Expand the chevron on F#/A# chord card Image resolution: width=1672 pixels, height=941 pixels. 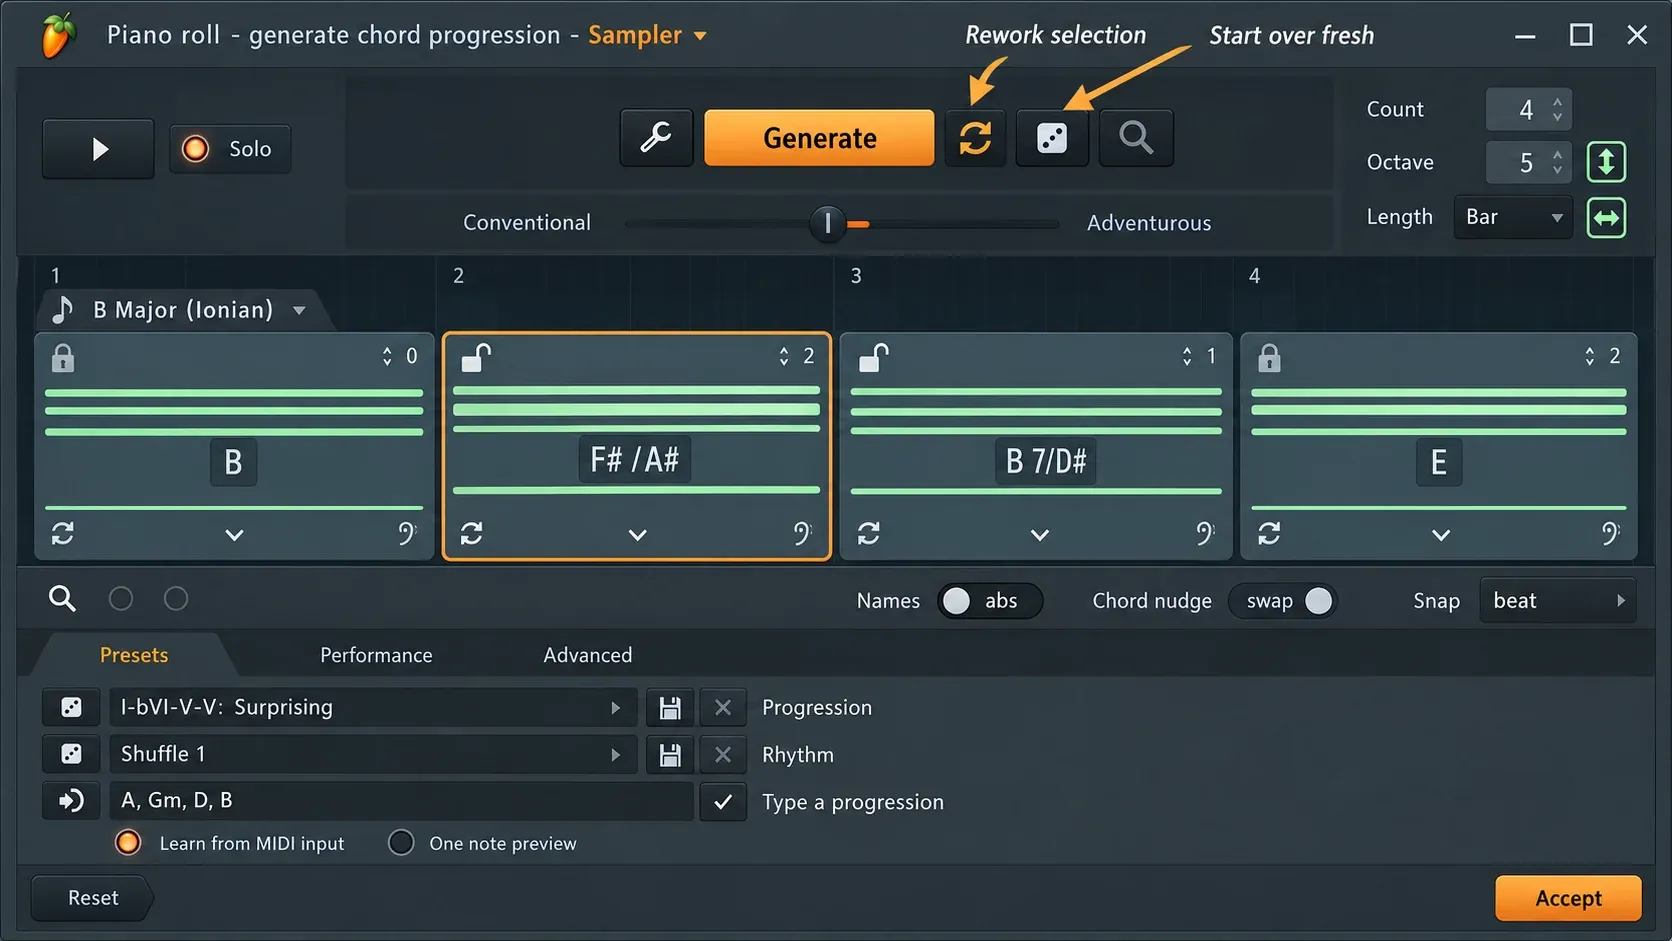point(637,535)
